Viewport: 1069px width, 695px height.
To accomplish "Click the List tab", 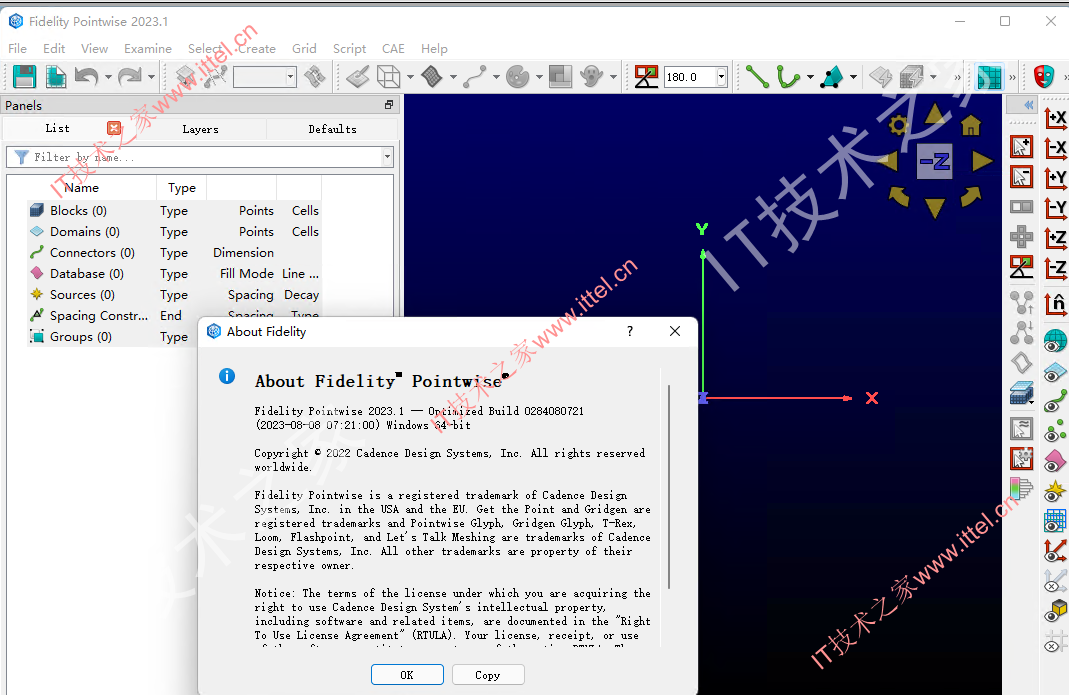I will 57,128.
